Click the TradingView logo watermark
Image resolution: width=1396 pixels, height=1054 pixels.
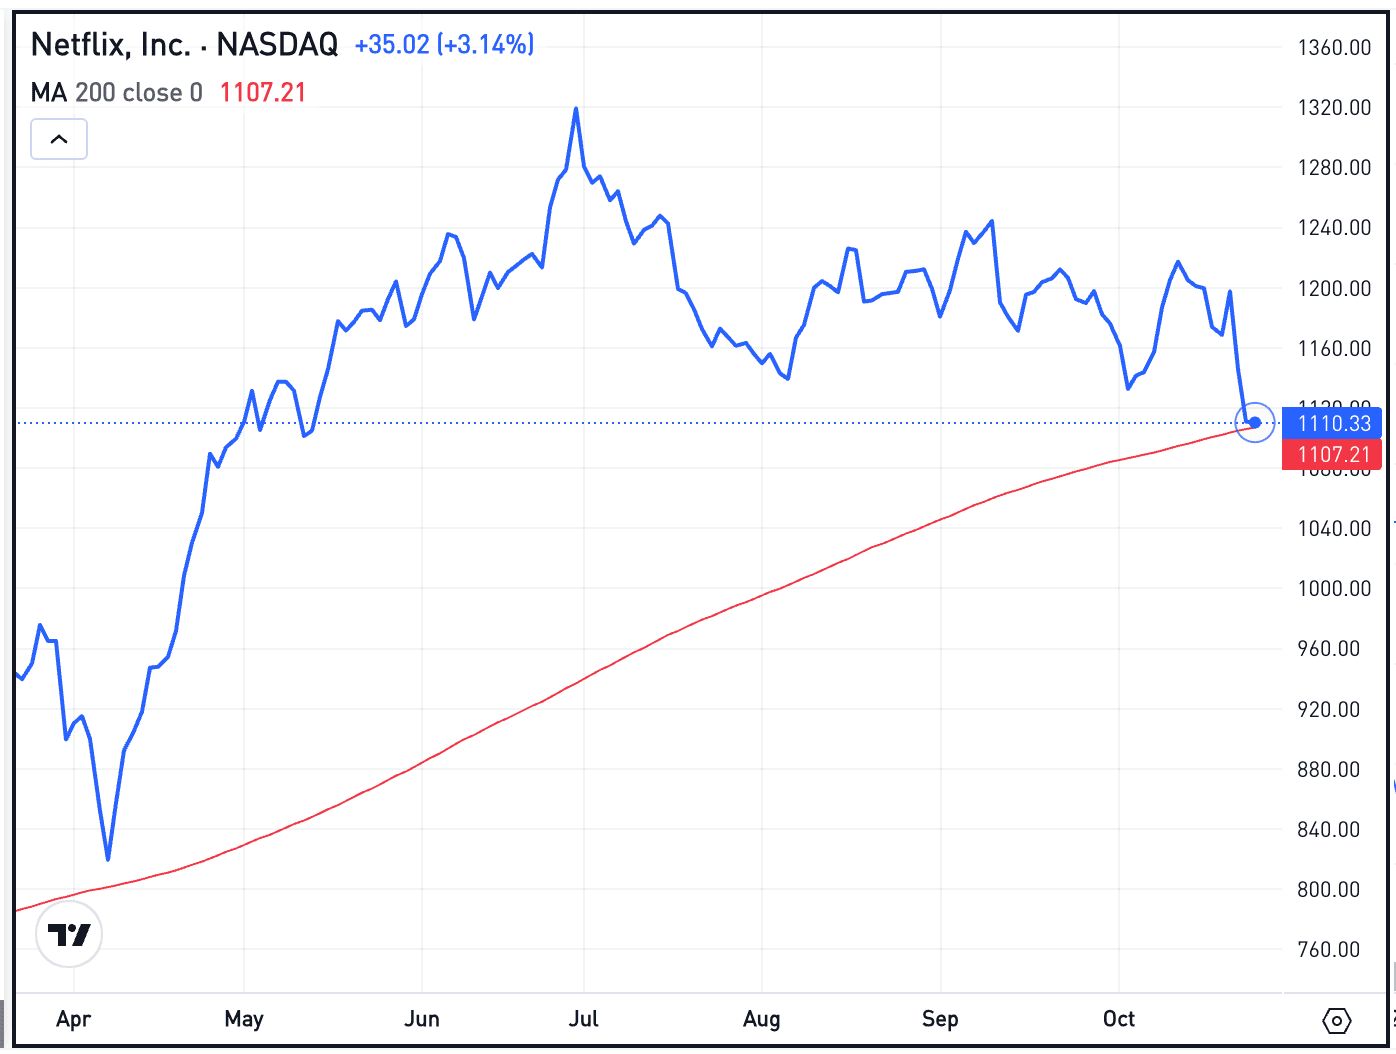tap(68, 933)
